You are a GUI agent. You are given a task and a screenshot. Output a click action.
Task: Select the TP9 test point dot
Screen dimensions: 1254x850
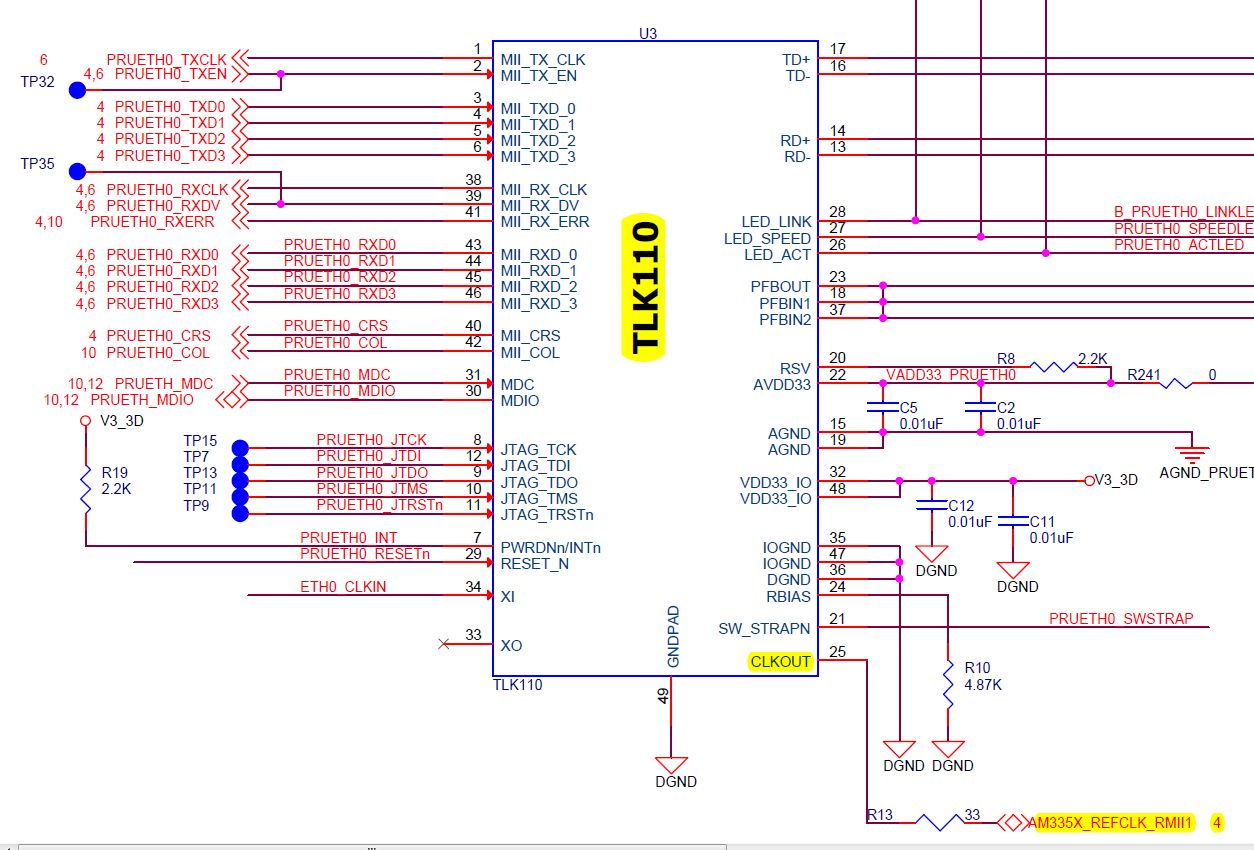pos(240,513)
